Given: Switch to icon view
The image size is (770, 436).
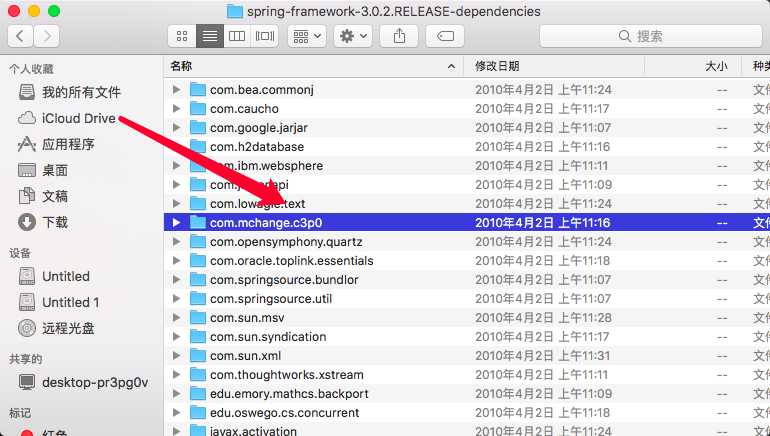Looking at the screenshot, I should tap(182, 36).
